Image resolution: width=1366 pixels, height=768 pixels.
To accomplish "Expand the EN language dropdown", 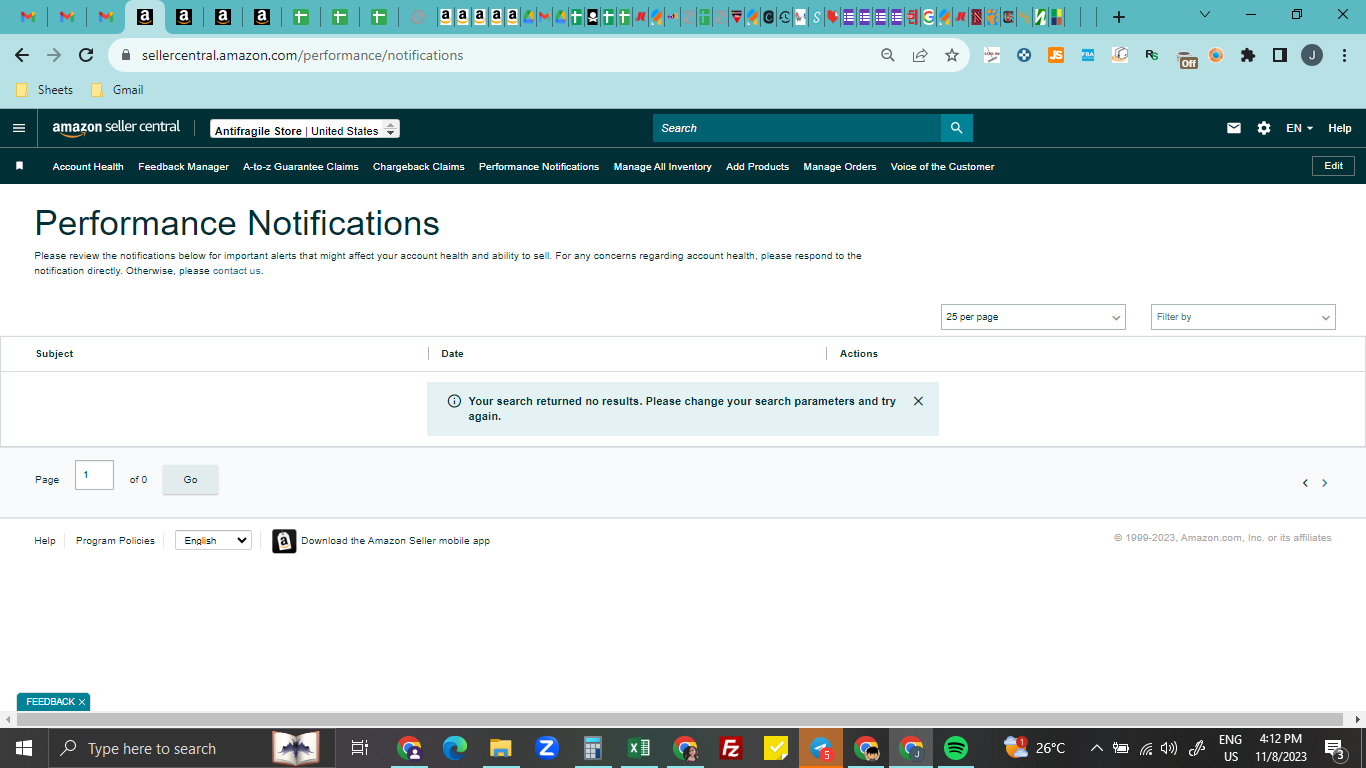I will click(1299, 128).
